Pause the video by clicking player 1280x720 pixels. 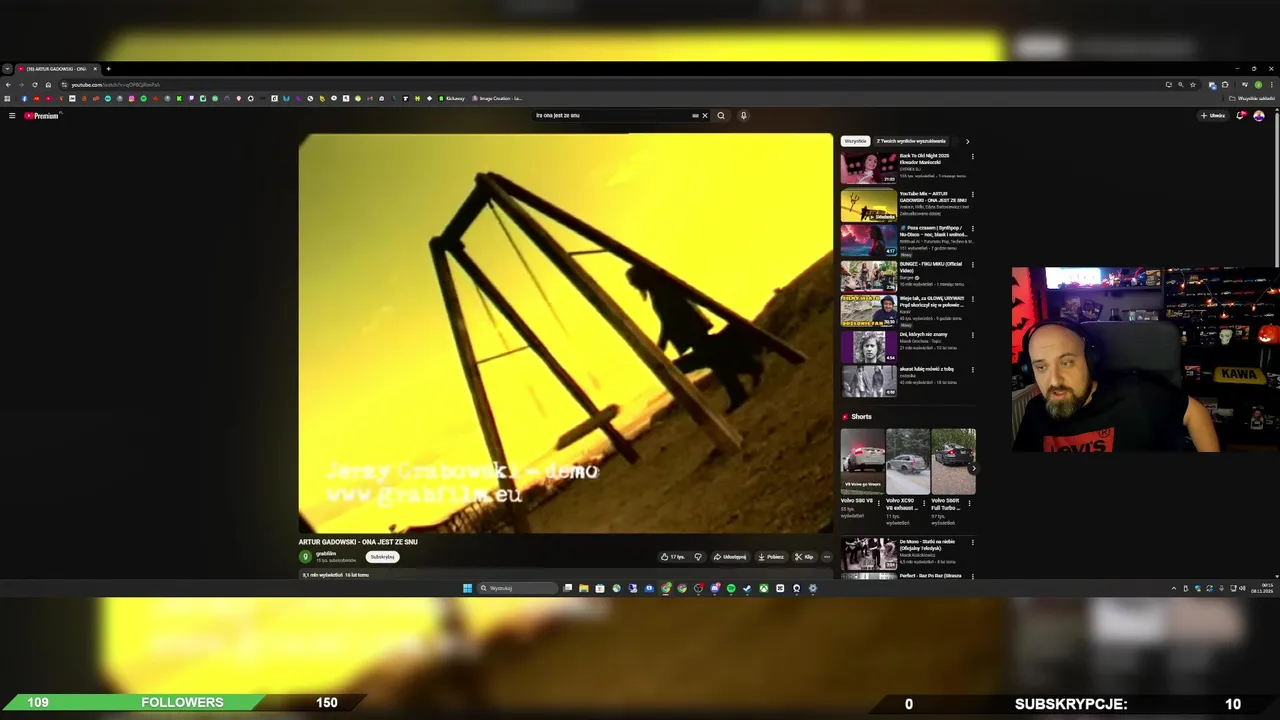pyautogui.click(x=565, y=333)
